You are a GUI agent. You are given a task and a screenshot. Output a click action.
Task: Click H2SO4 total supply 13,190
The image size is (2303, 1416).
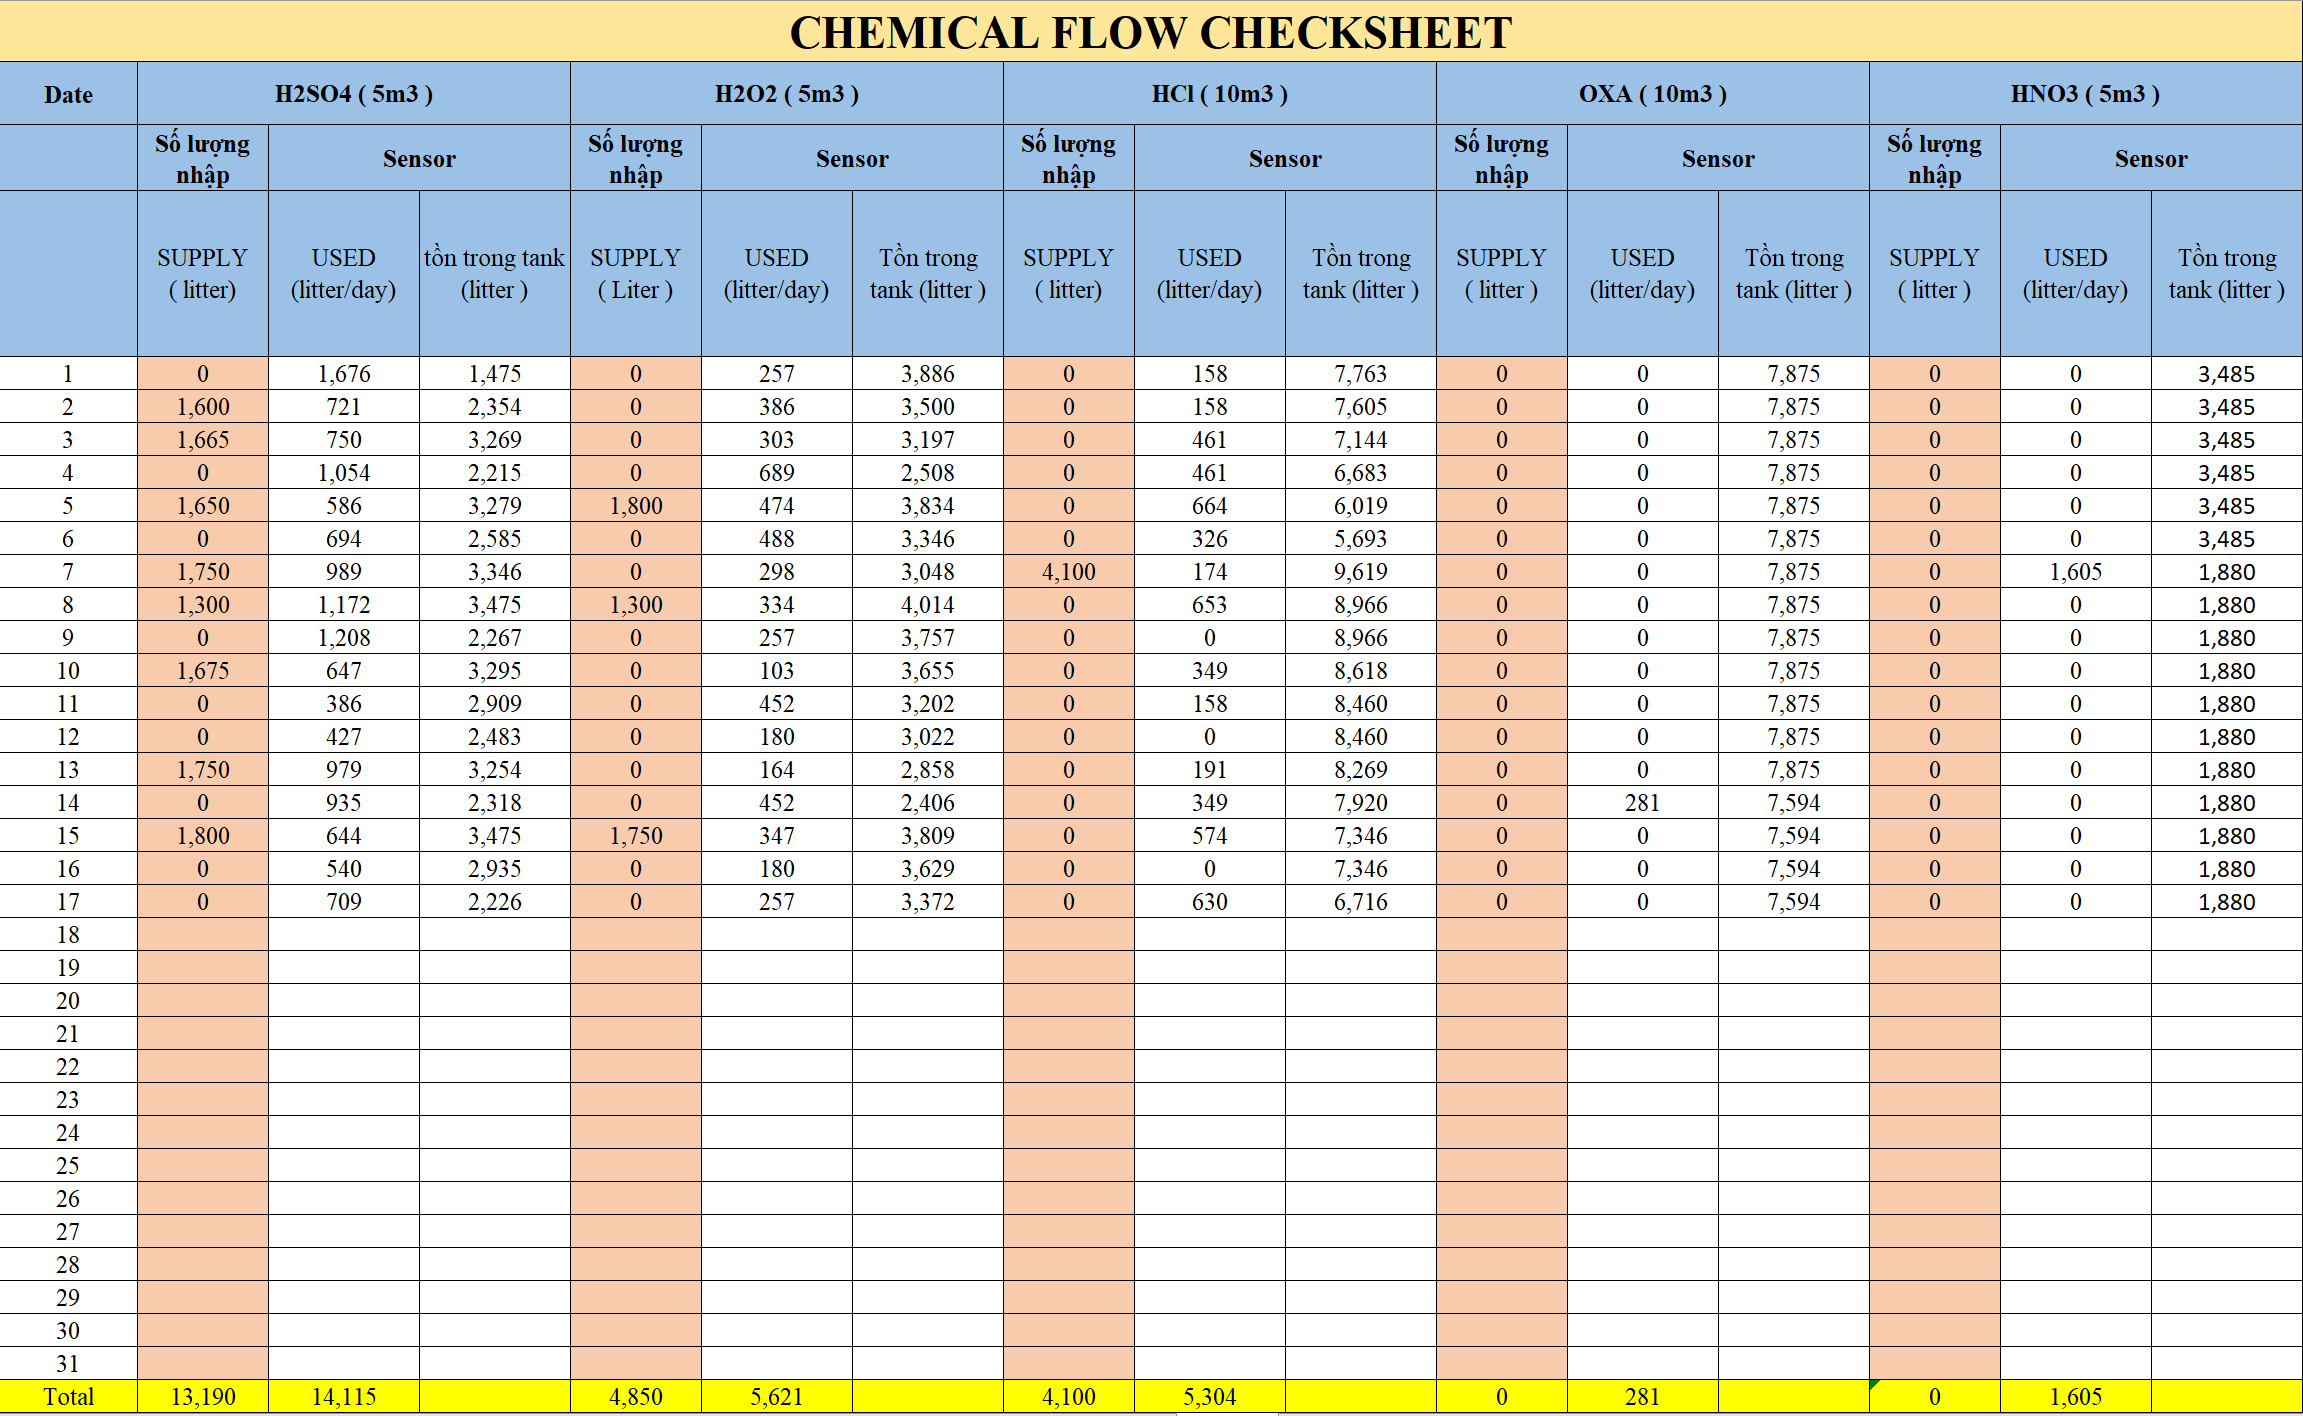coord(203,1397)
